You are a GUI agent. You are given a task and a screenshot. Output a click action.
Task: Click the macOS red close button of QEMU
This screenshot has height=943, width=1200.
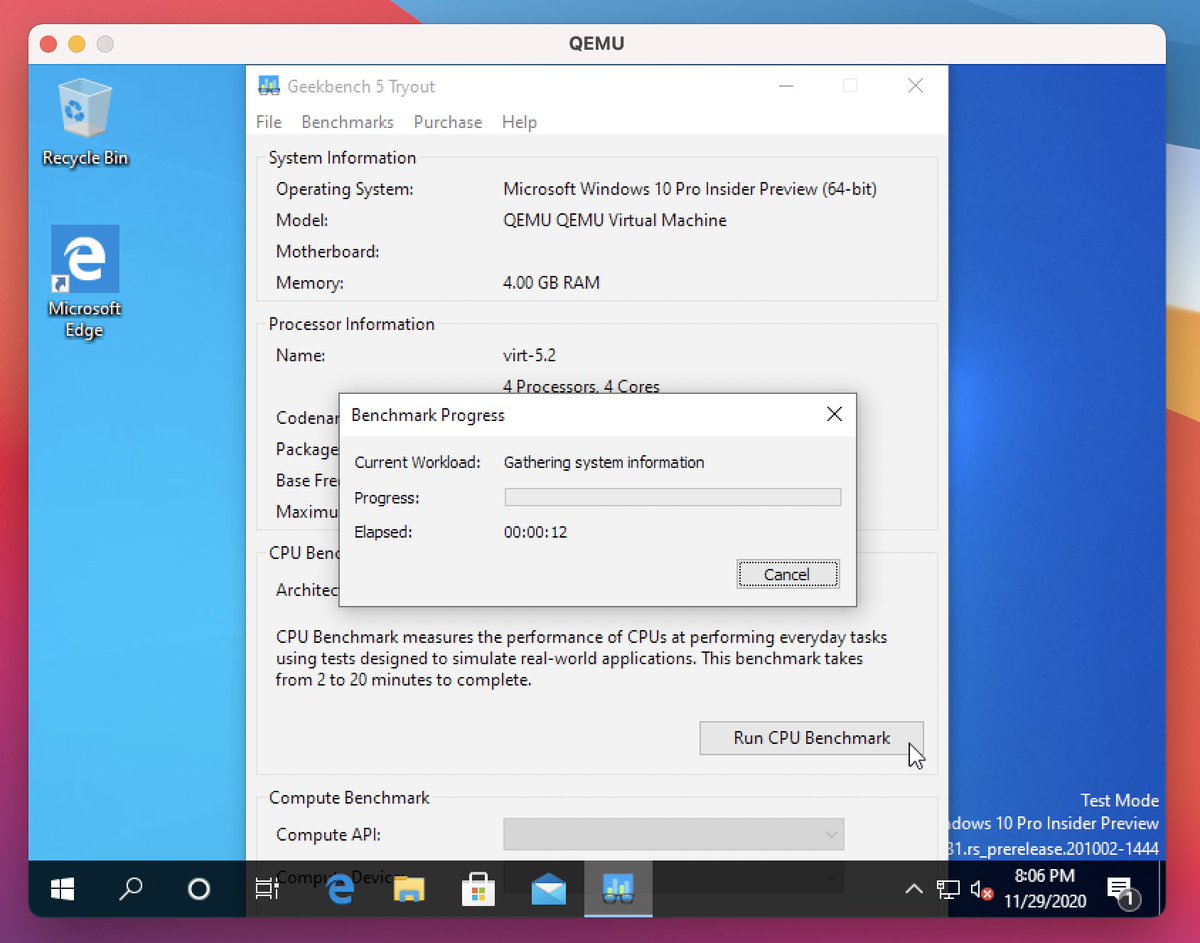[x=50, y=44]
